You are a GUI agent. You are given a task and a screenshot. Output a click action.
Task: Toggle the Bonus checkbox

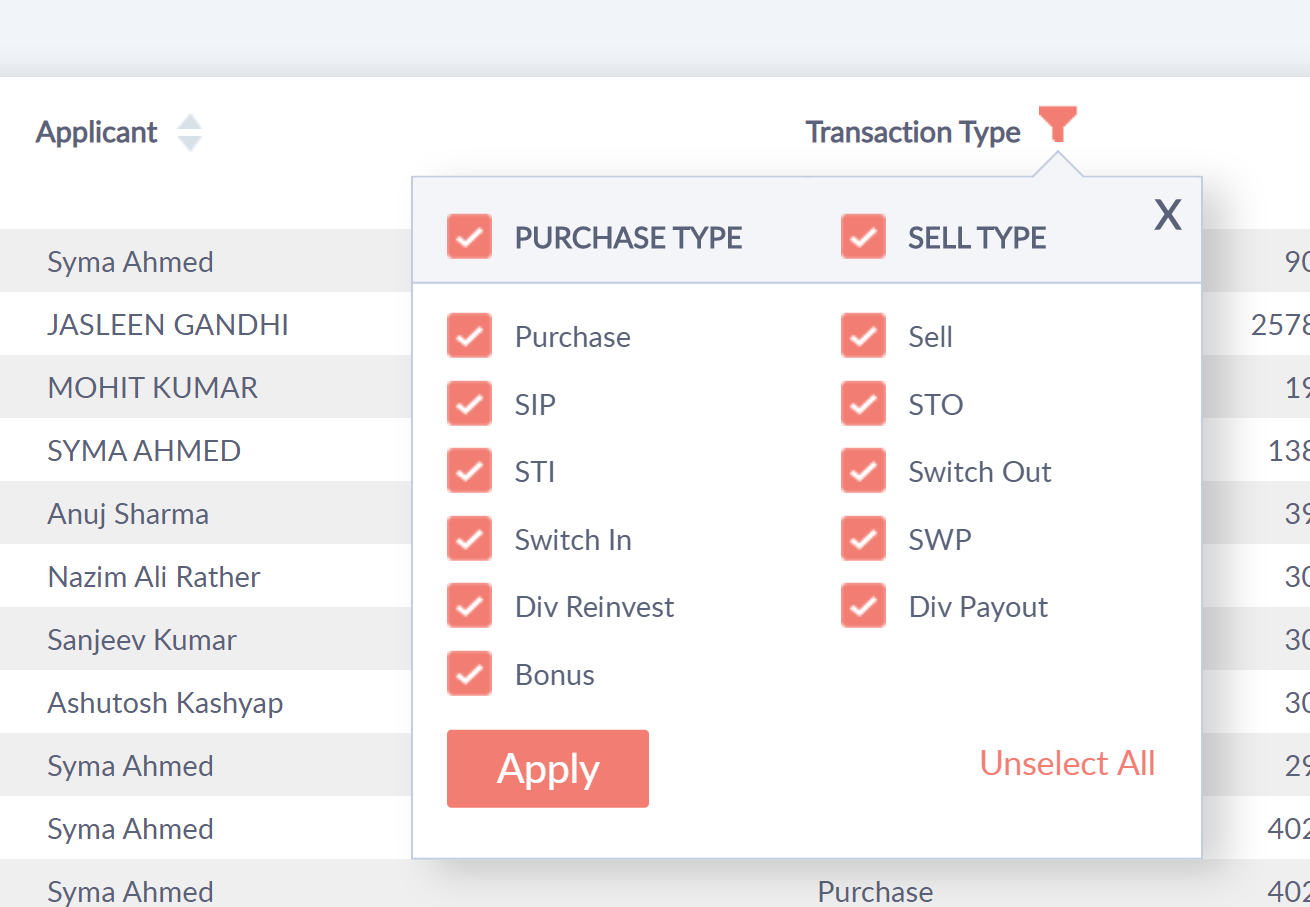pyautogui.click(x=469, y=673)
